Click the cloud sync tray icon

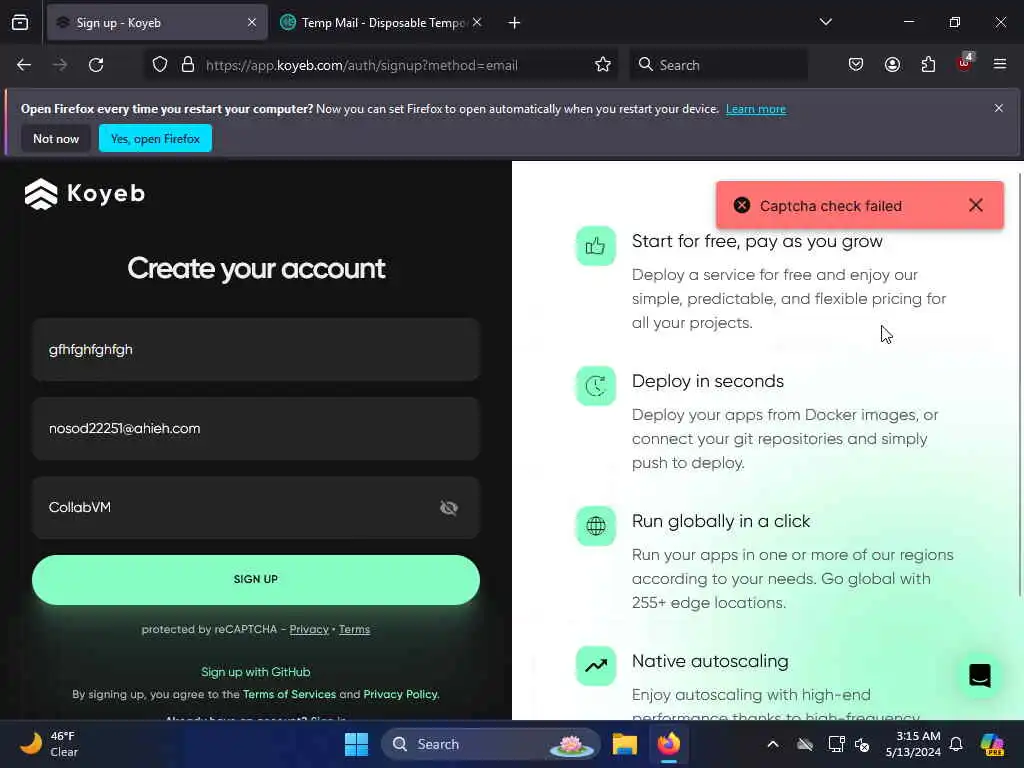click(x=805, y=744)
